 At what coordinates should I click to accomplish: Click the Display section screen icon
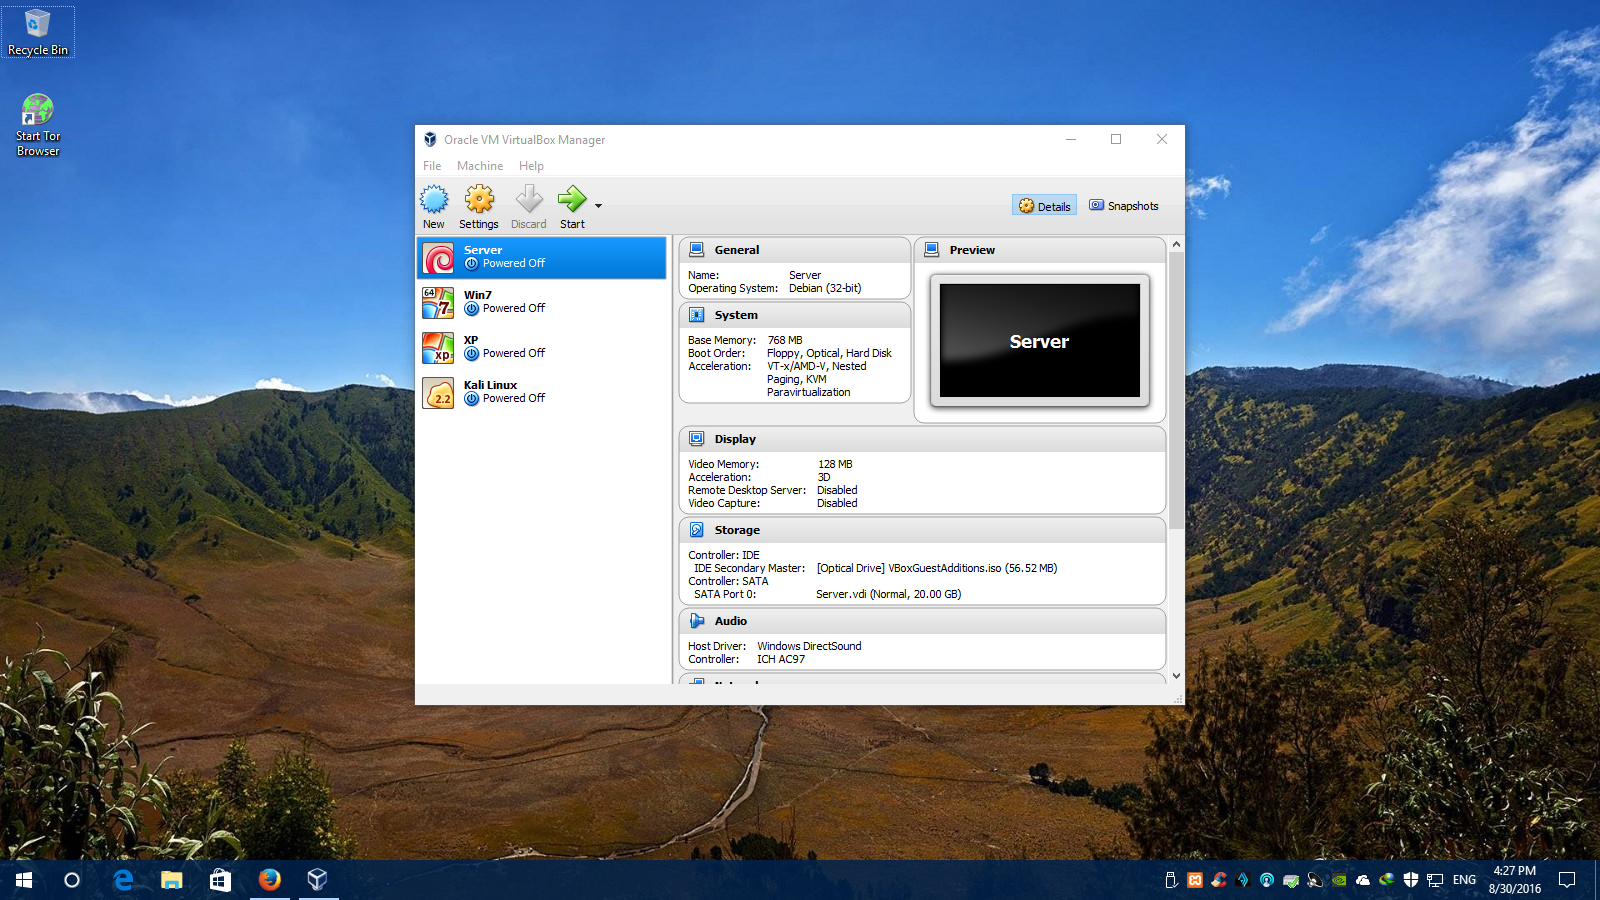(697, 439)
